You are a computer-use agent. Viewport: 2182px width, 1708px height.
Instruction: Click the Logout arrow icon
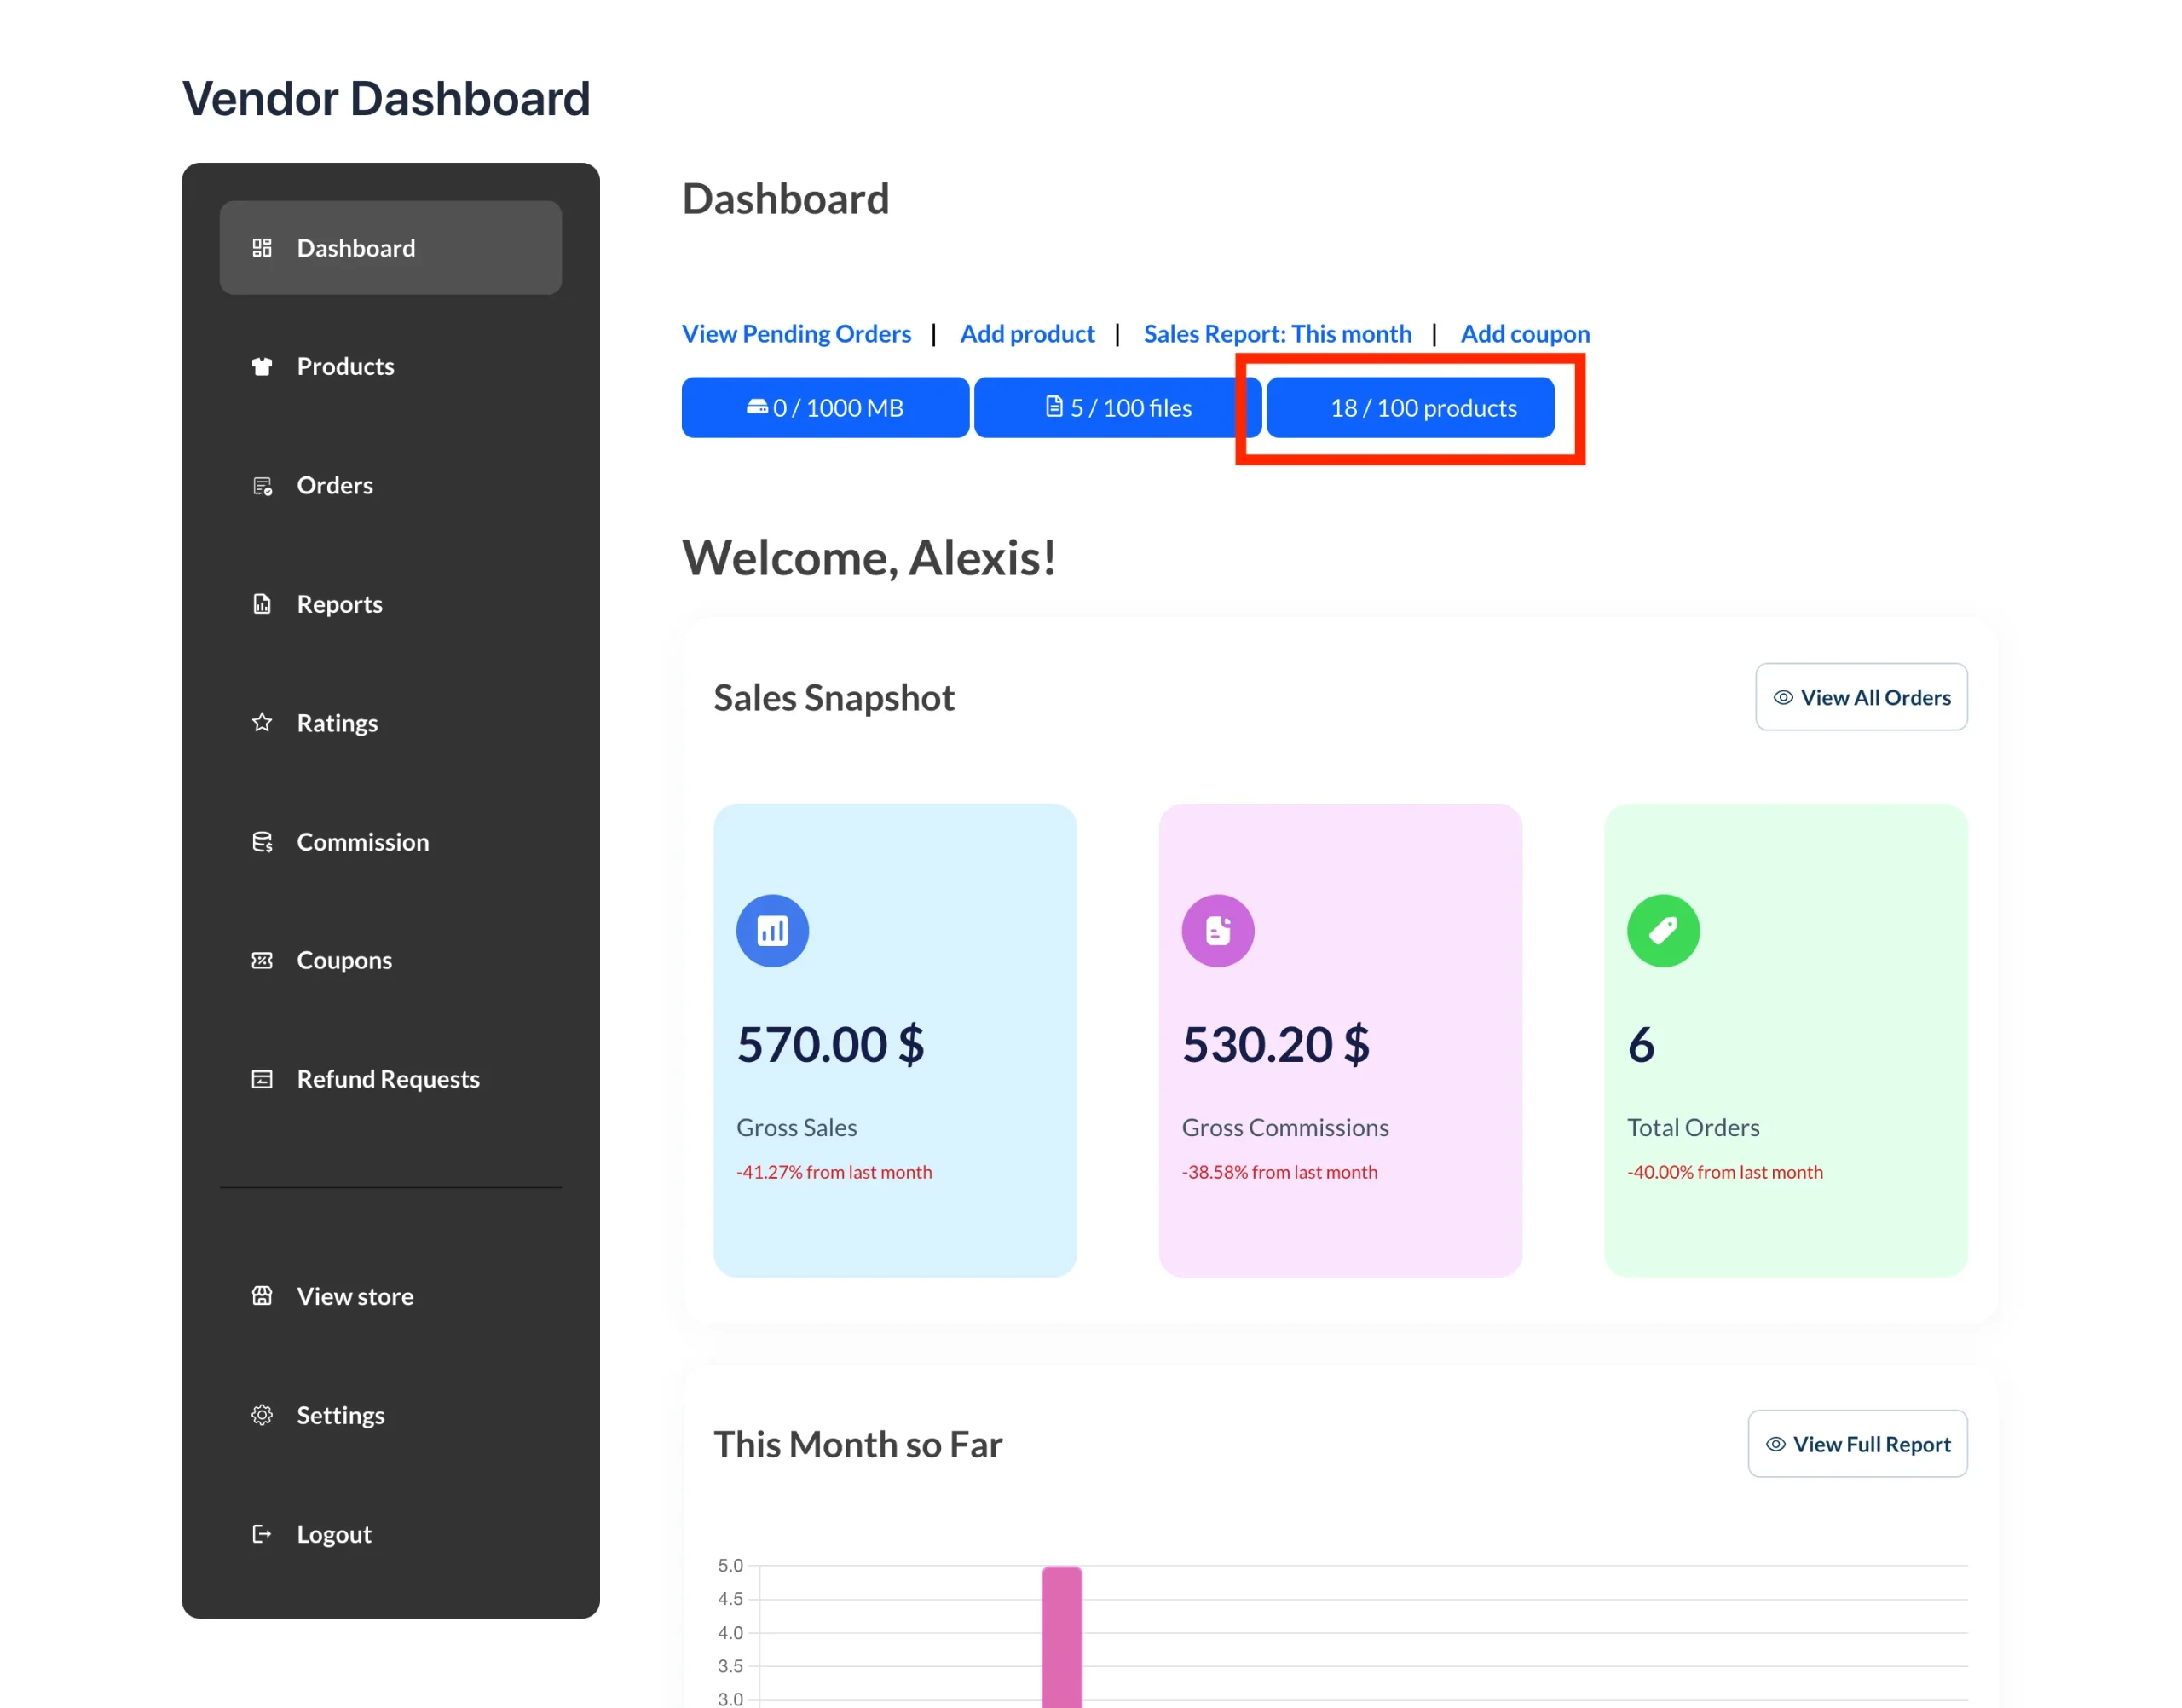(262, 1534)
